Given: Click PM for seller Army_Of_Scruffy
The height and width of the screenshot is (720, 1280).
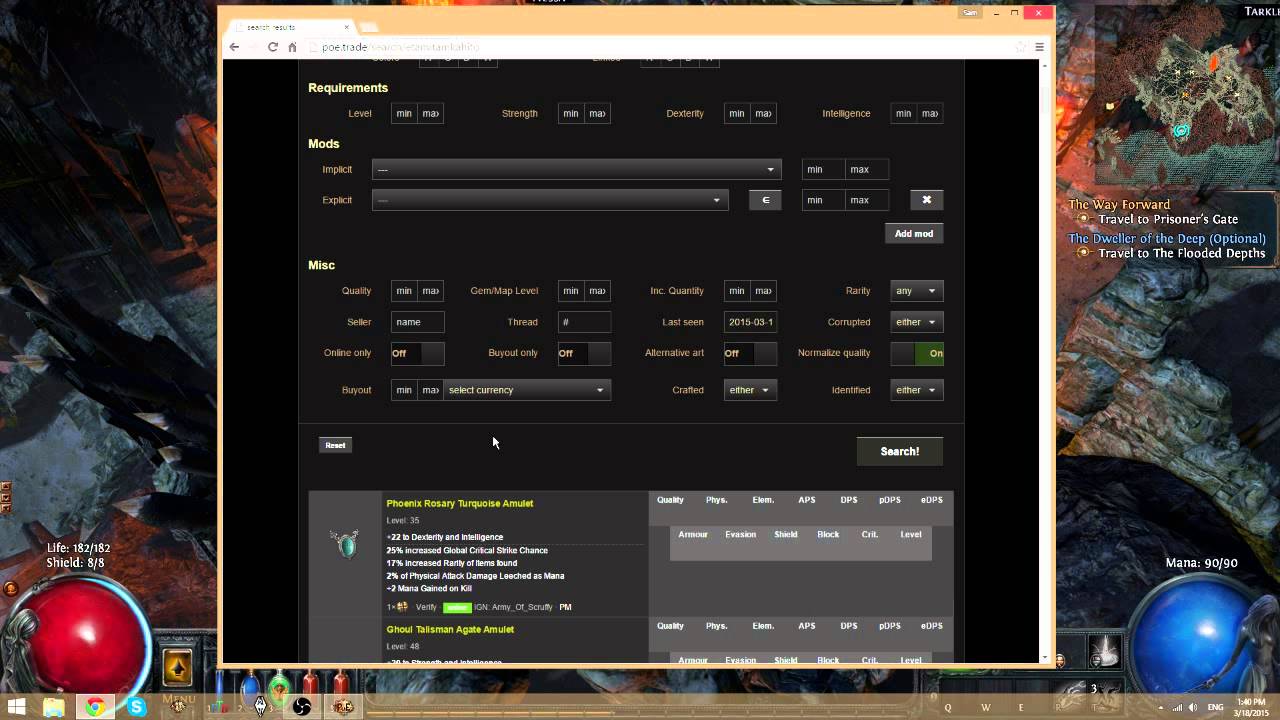Looking at the screenshot, I should point(565,607).
